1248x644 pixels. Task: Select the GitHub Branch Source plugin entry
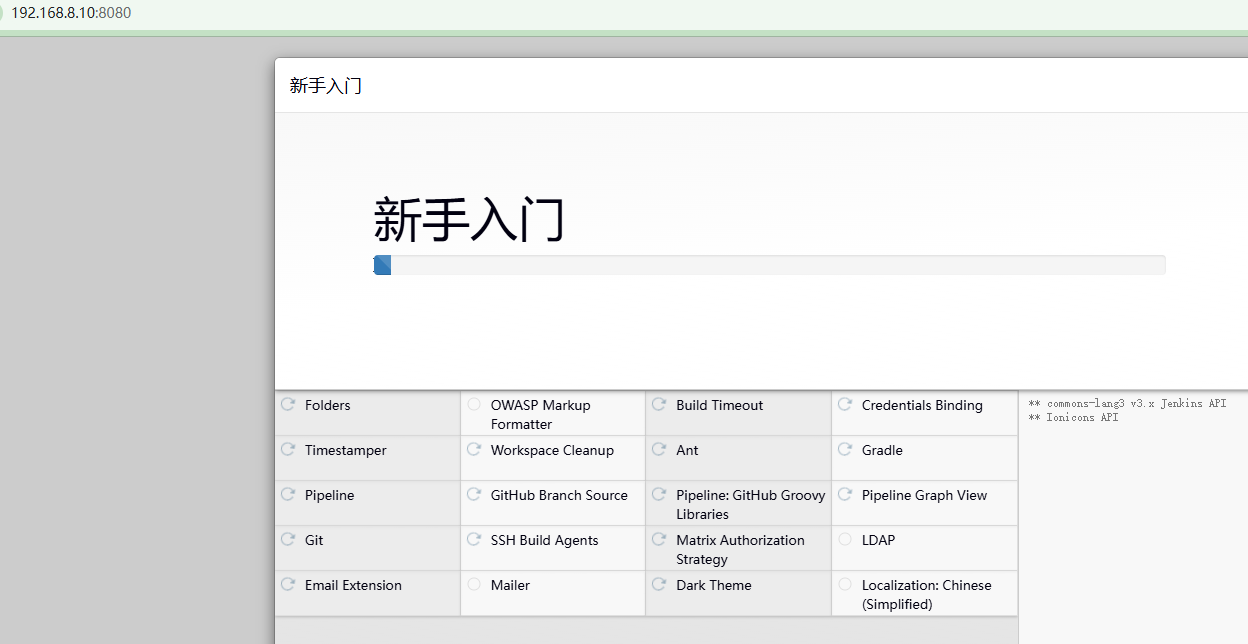558,495
